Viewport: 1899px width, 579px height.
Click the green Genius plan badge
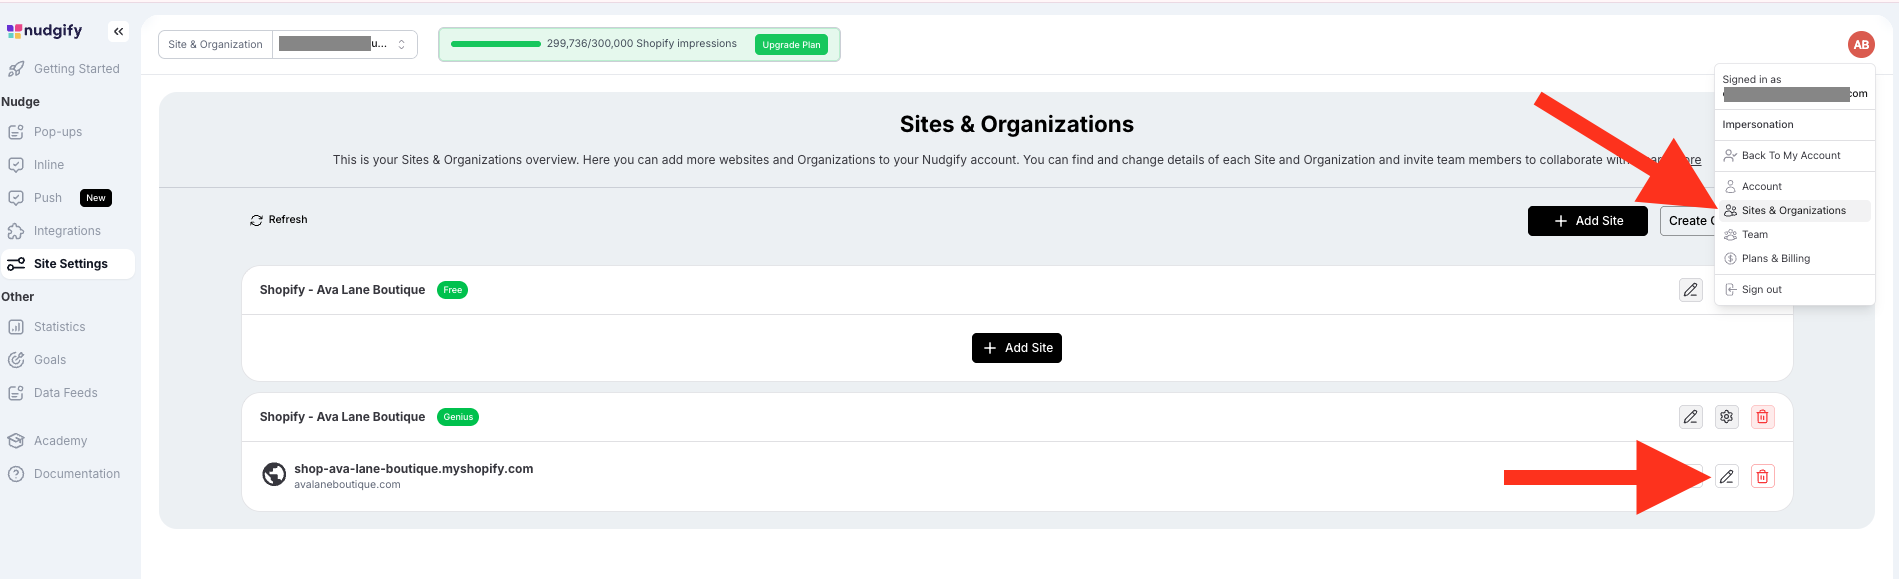[x=458, y=417]
